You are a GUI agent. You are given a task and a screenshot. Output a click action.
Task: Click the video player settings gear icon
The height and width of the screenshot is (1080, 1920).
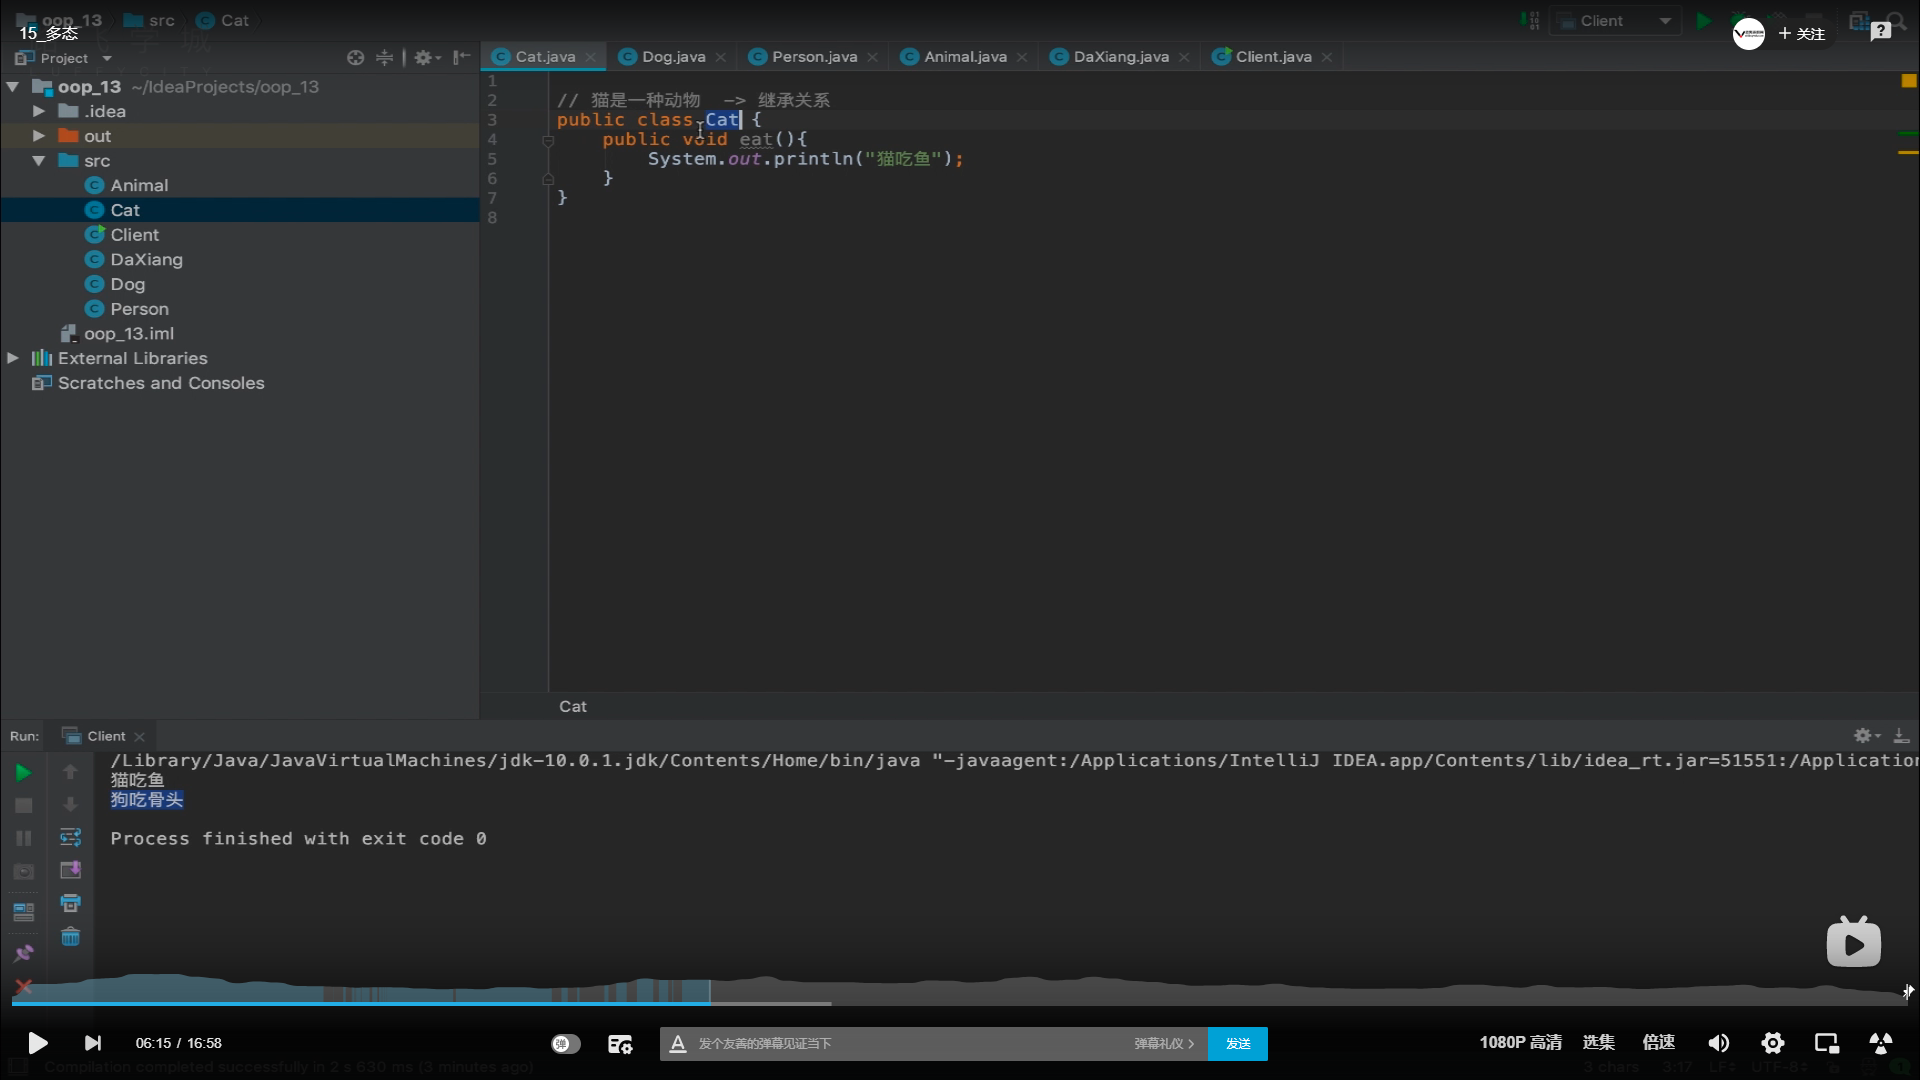pyautogui.click(x=1773, y=1043)
